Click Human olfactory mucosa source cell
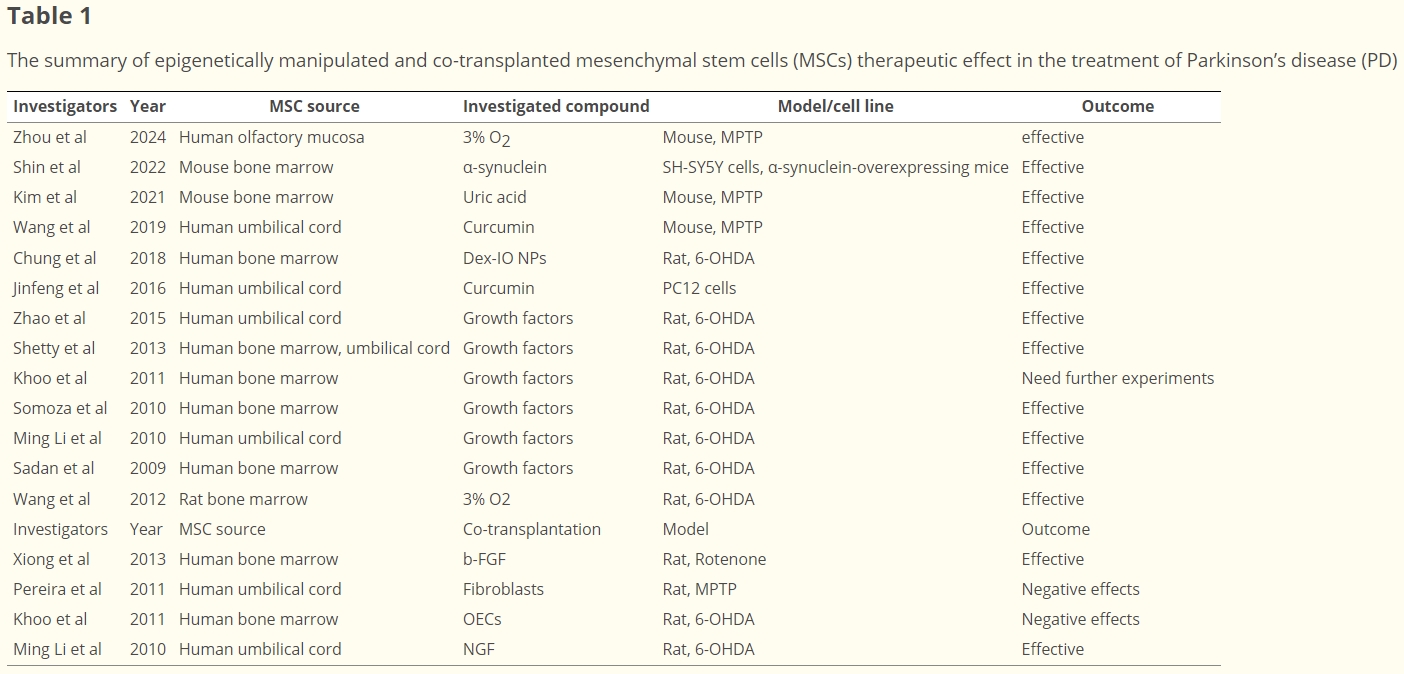This screenshot has width=1404, height=674. click(271, 137)
